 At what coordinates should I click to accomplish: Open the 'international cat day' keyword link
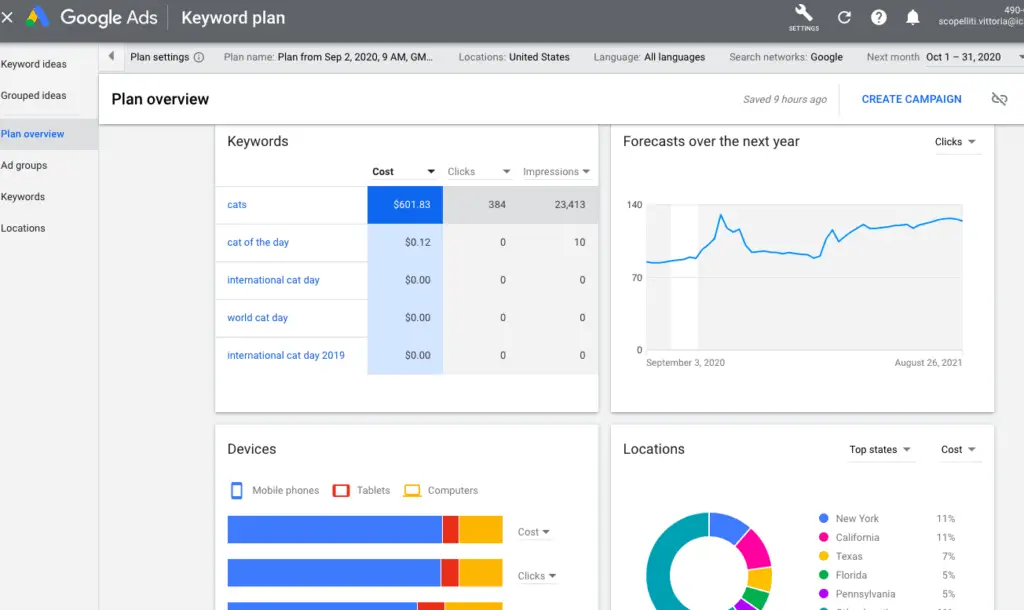pyautogui.click(x=273, y=280)
